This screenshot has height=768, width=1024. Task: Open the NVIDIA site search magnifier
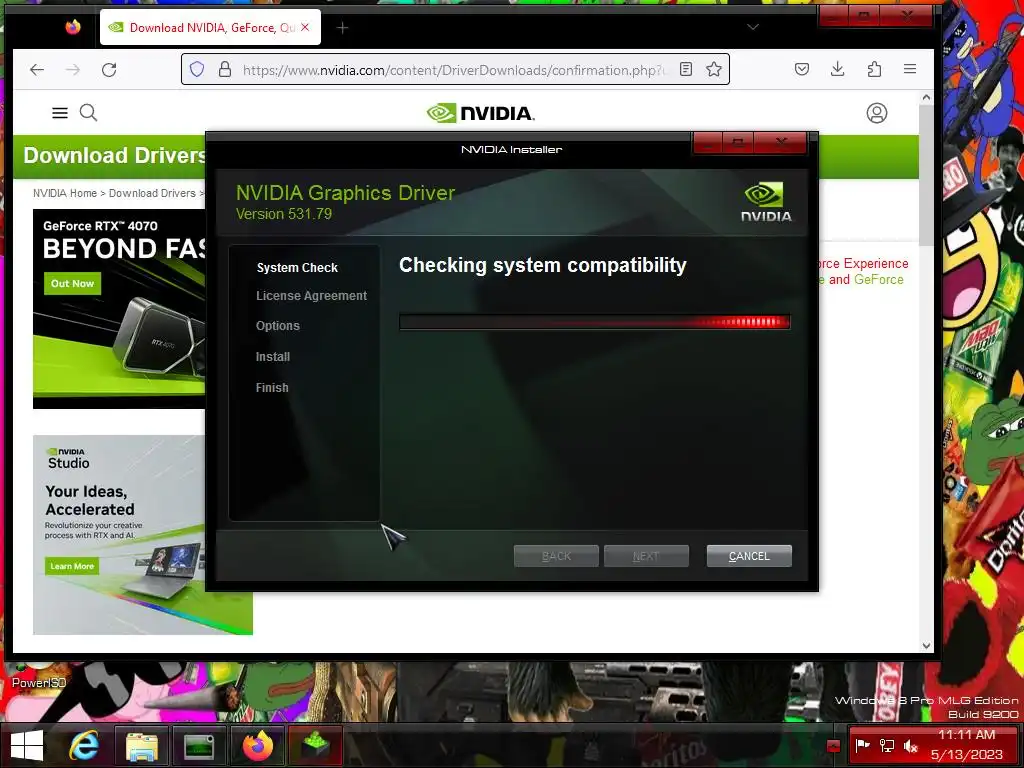tap(89, 113)
